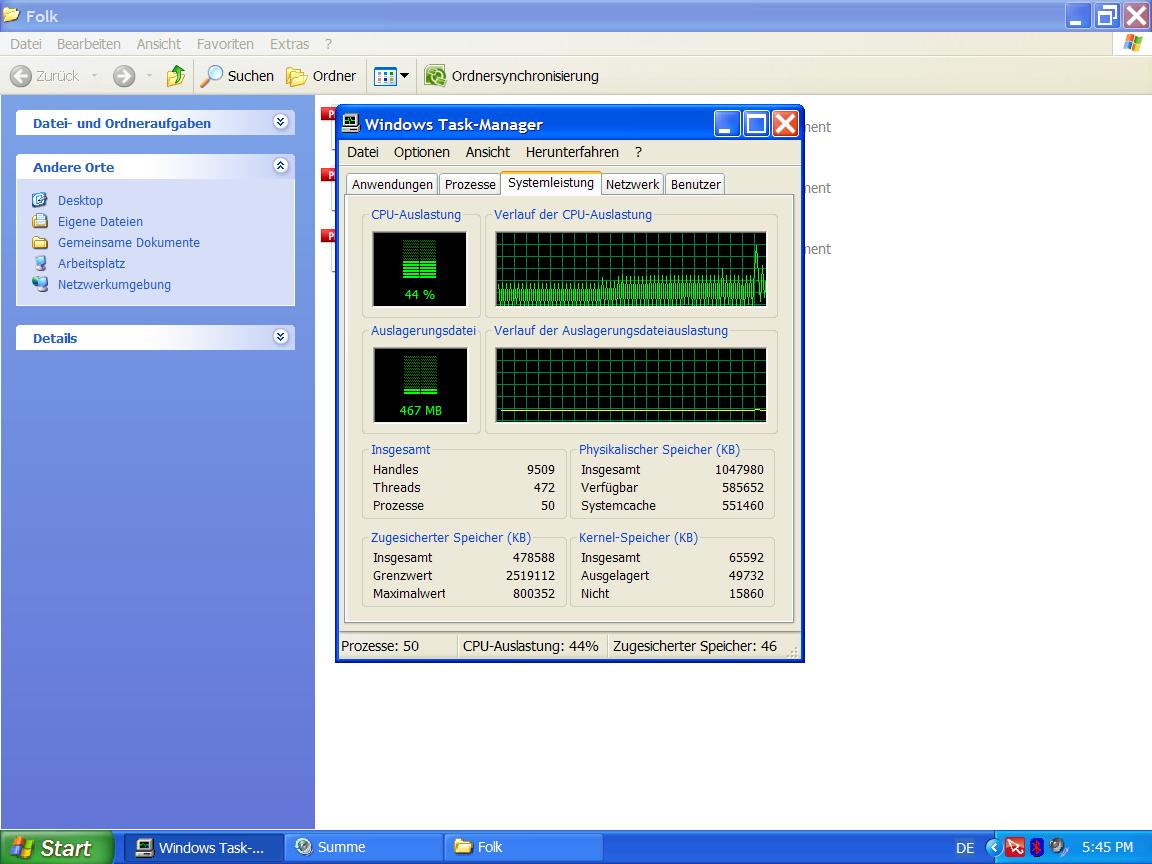Image resolution: width=1152 pixels, height=864 pixels.
Task: Click the Ausgelagert value 49732
Action: [746, 576]
